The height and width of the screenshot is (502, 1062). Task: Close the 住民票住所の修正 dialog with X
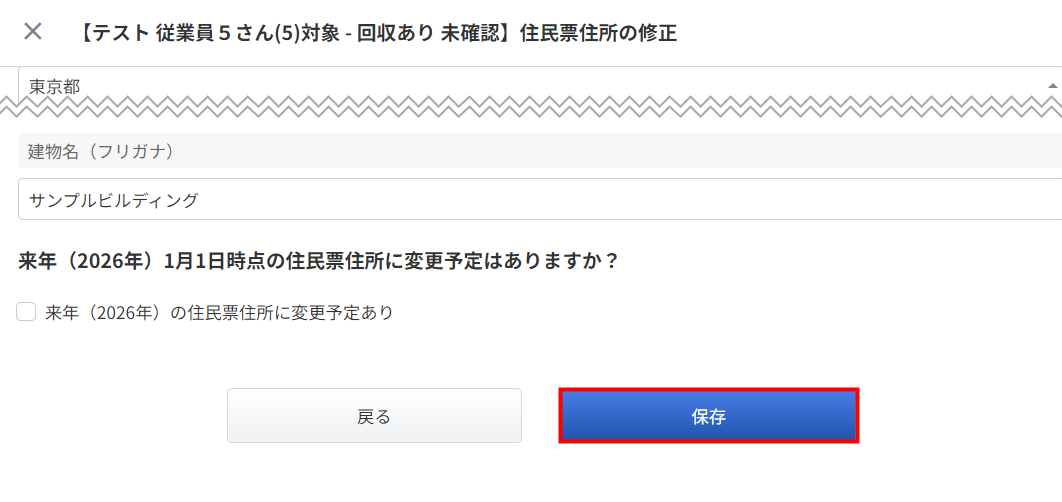[33, 31]
